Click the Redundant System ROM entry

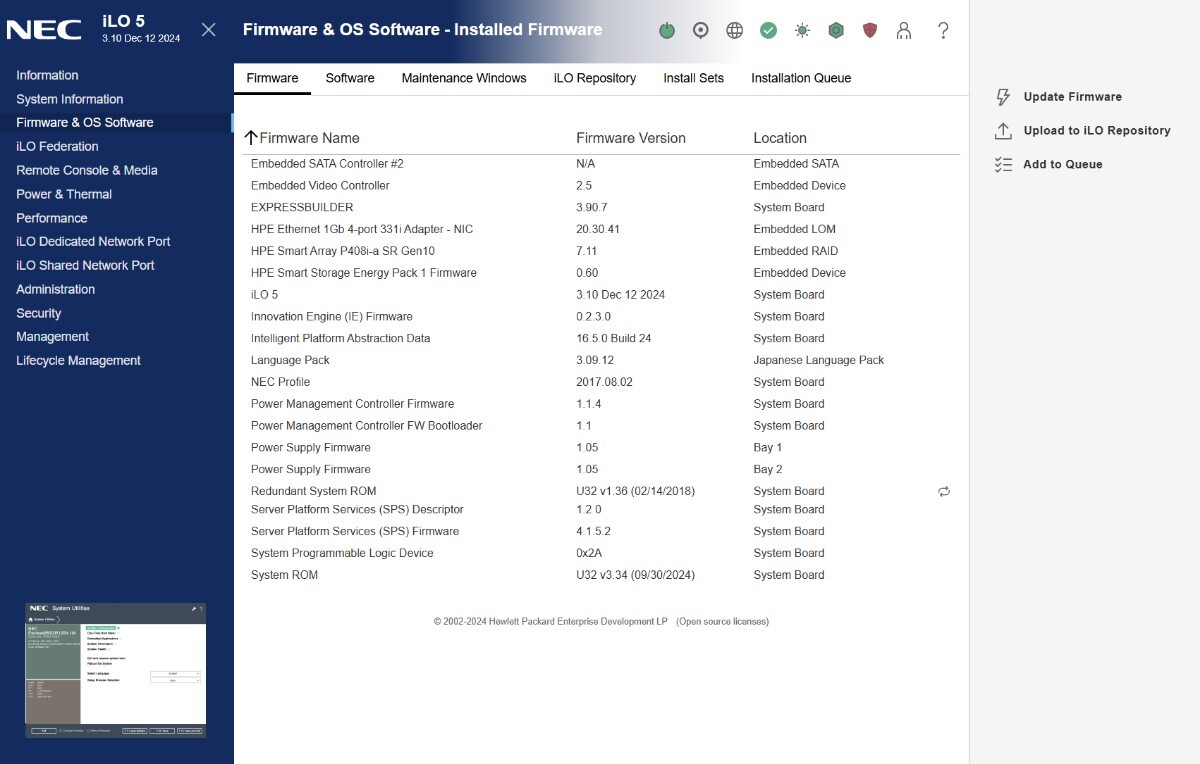[314, 491]
